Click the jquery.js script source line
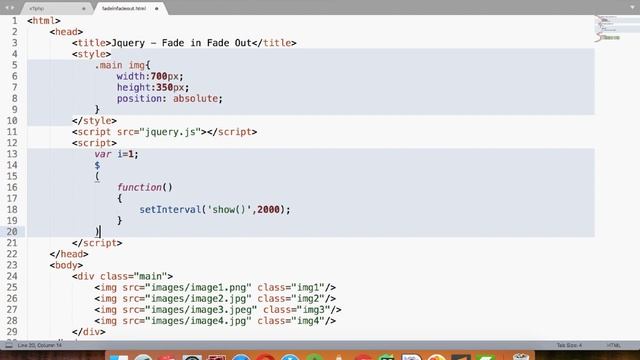 click(x=164, y=132)
